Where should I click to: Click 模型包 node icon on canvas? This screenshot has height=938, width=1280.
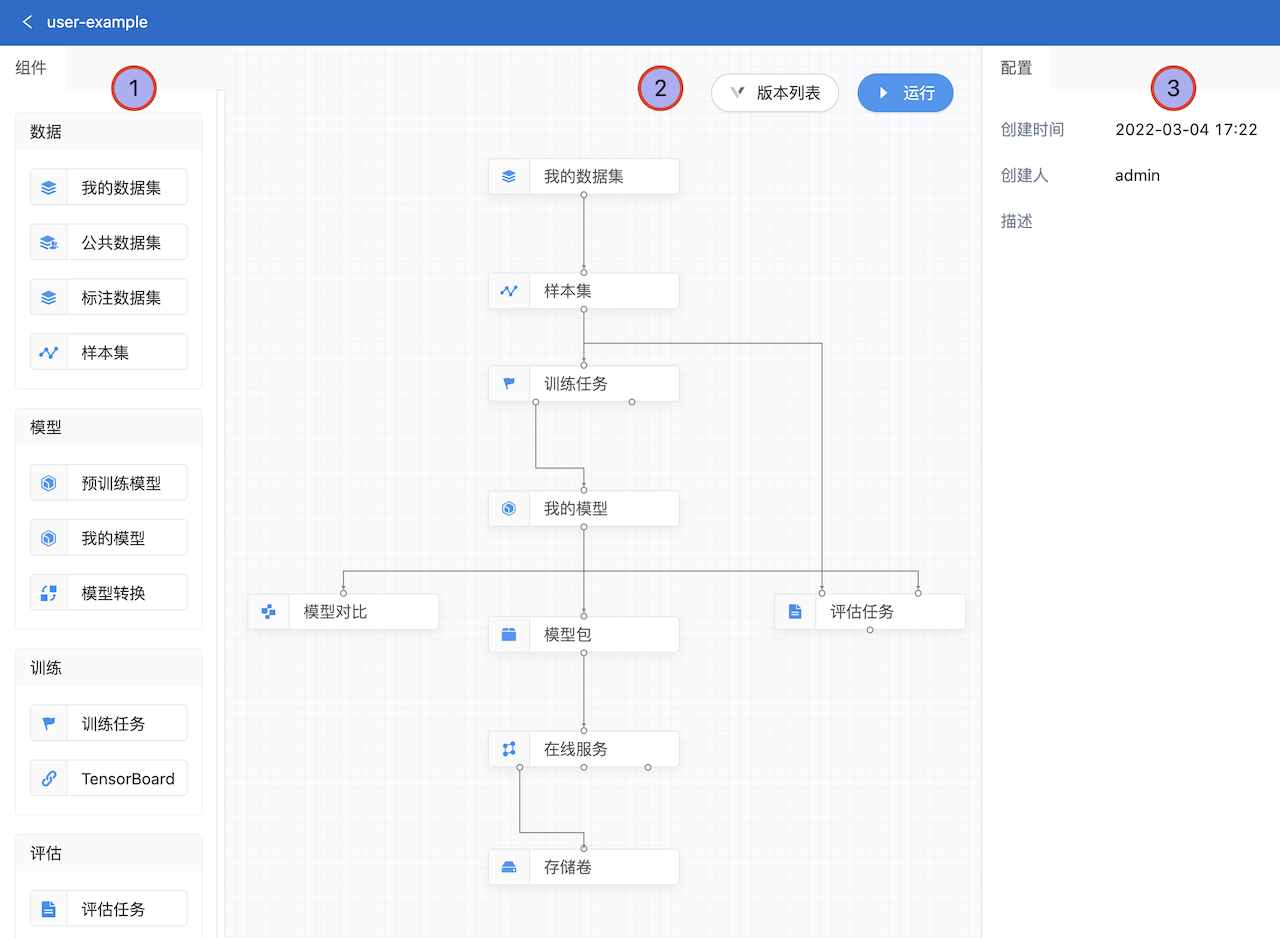pyautogui.click(x=509, y=634)
